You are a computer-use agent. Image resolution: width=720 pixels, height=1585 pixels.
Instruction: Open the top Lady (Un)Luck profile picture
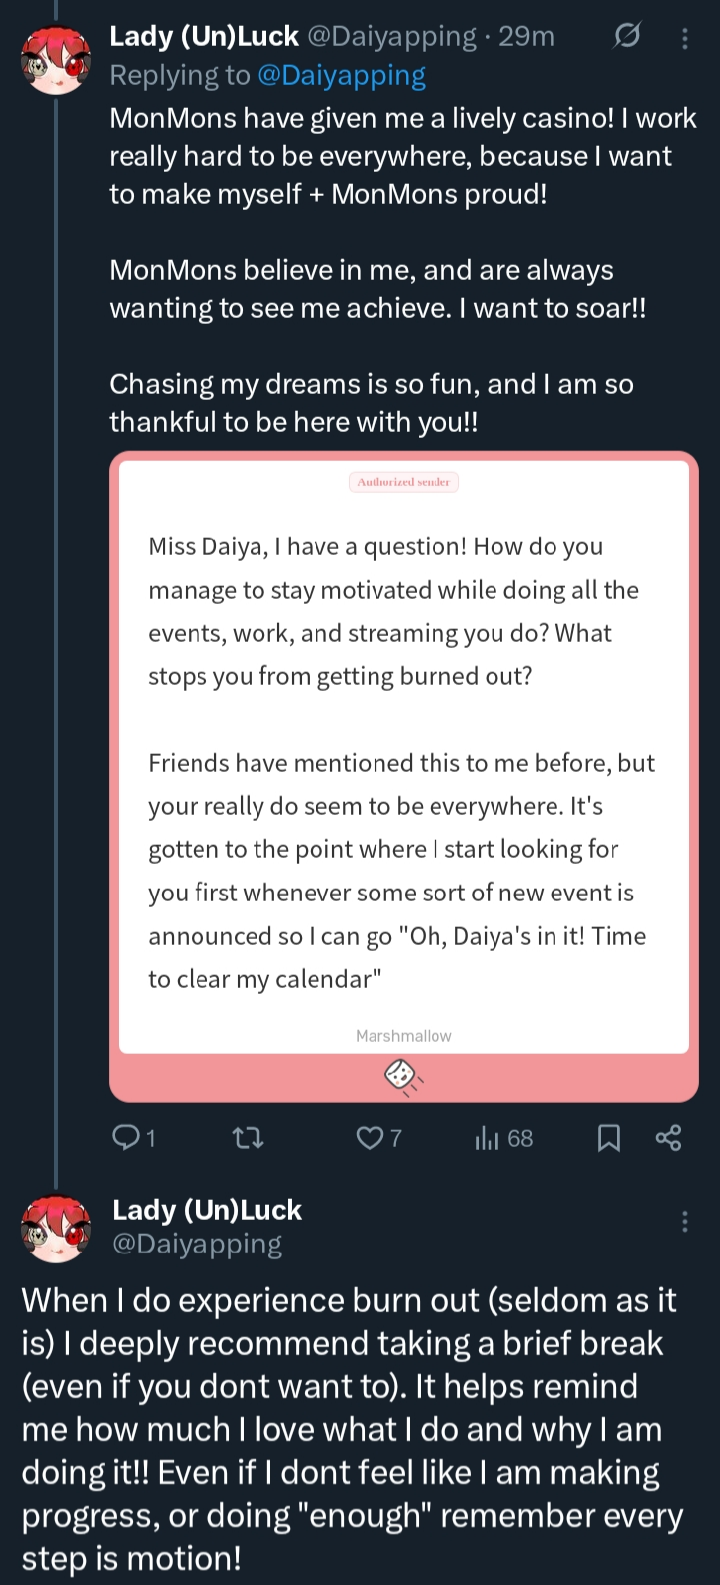pyautogui.click(x=55, y=60)
